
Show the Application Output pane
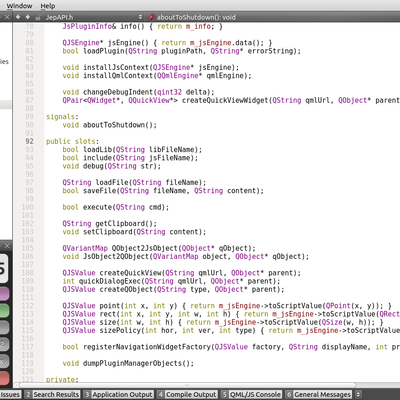point(118,395)
